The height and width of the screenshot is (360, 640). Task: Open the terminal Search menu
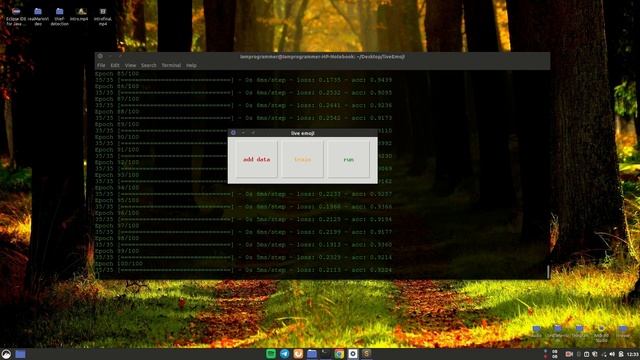pyautogui.click(x=149, y=65)
